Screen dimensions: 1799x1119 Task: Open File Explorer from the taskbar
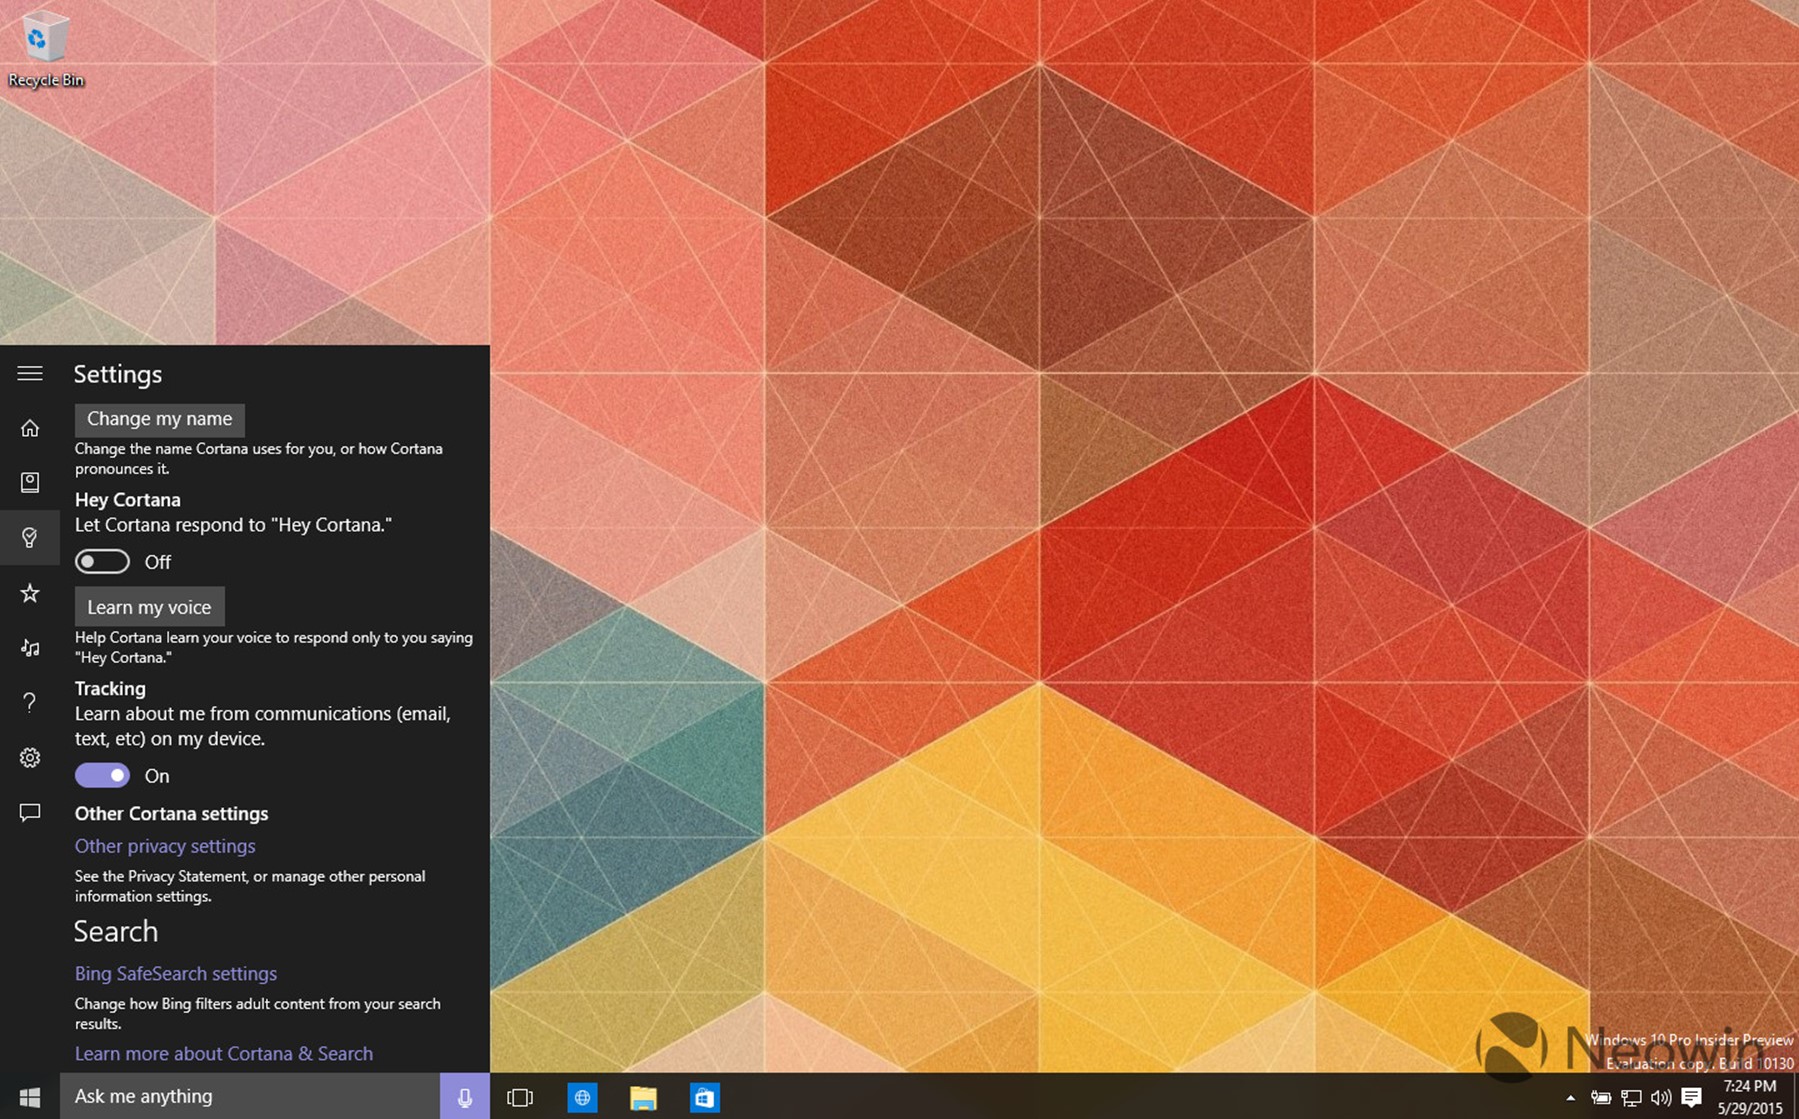(643, 1097)
